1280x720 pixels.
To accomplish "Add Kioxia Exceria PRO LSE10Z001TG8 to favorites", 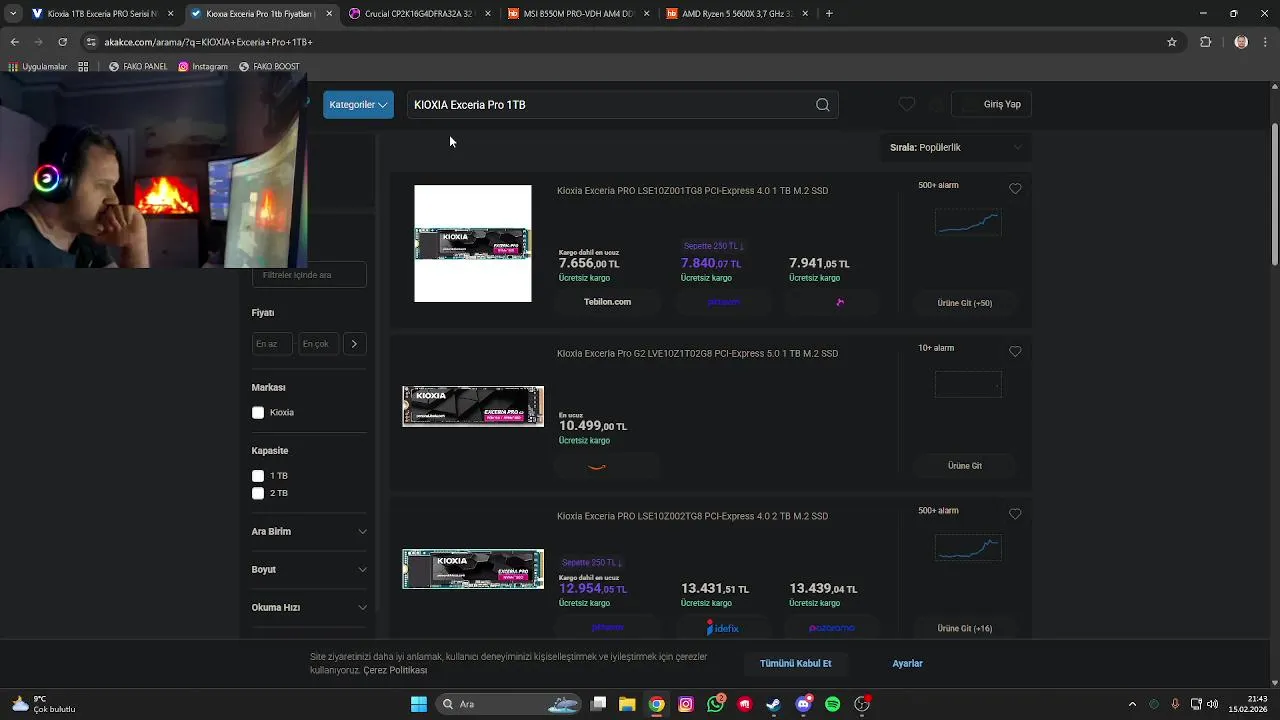I will 1015,188.
